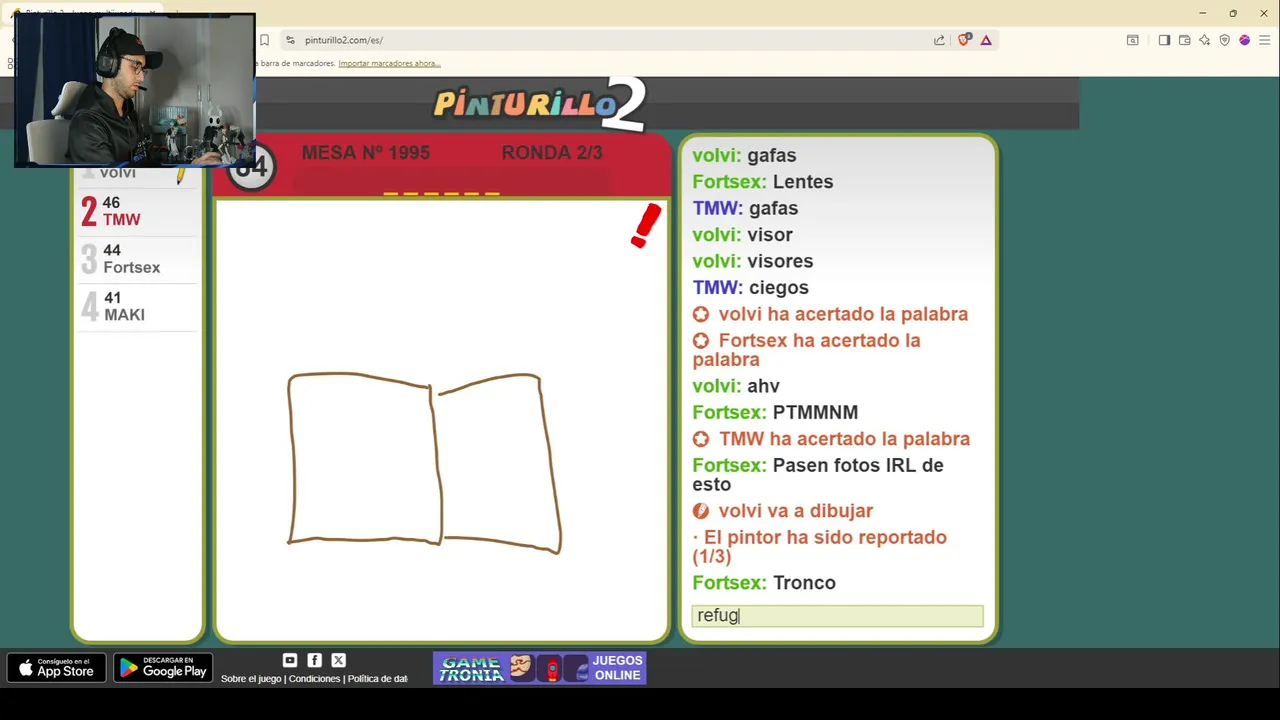
Task: Click the hidden word dashes hint
Action: [441, 194]
